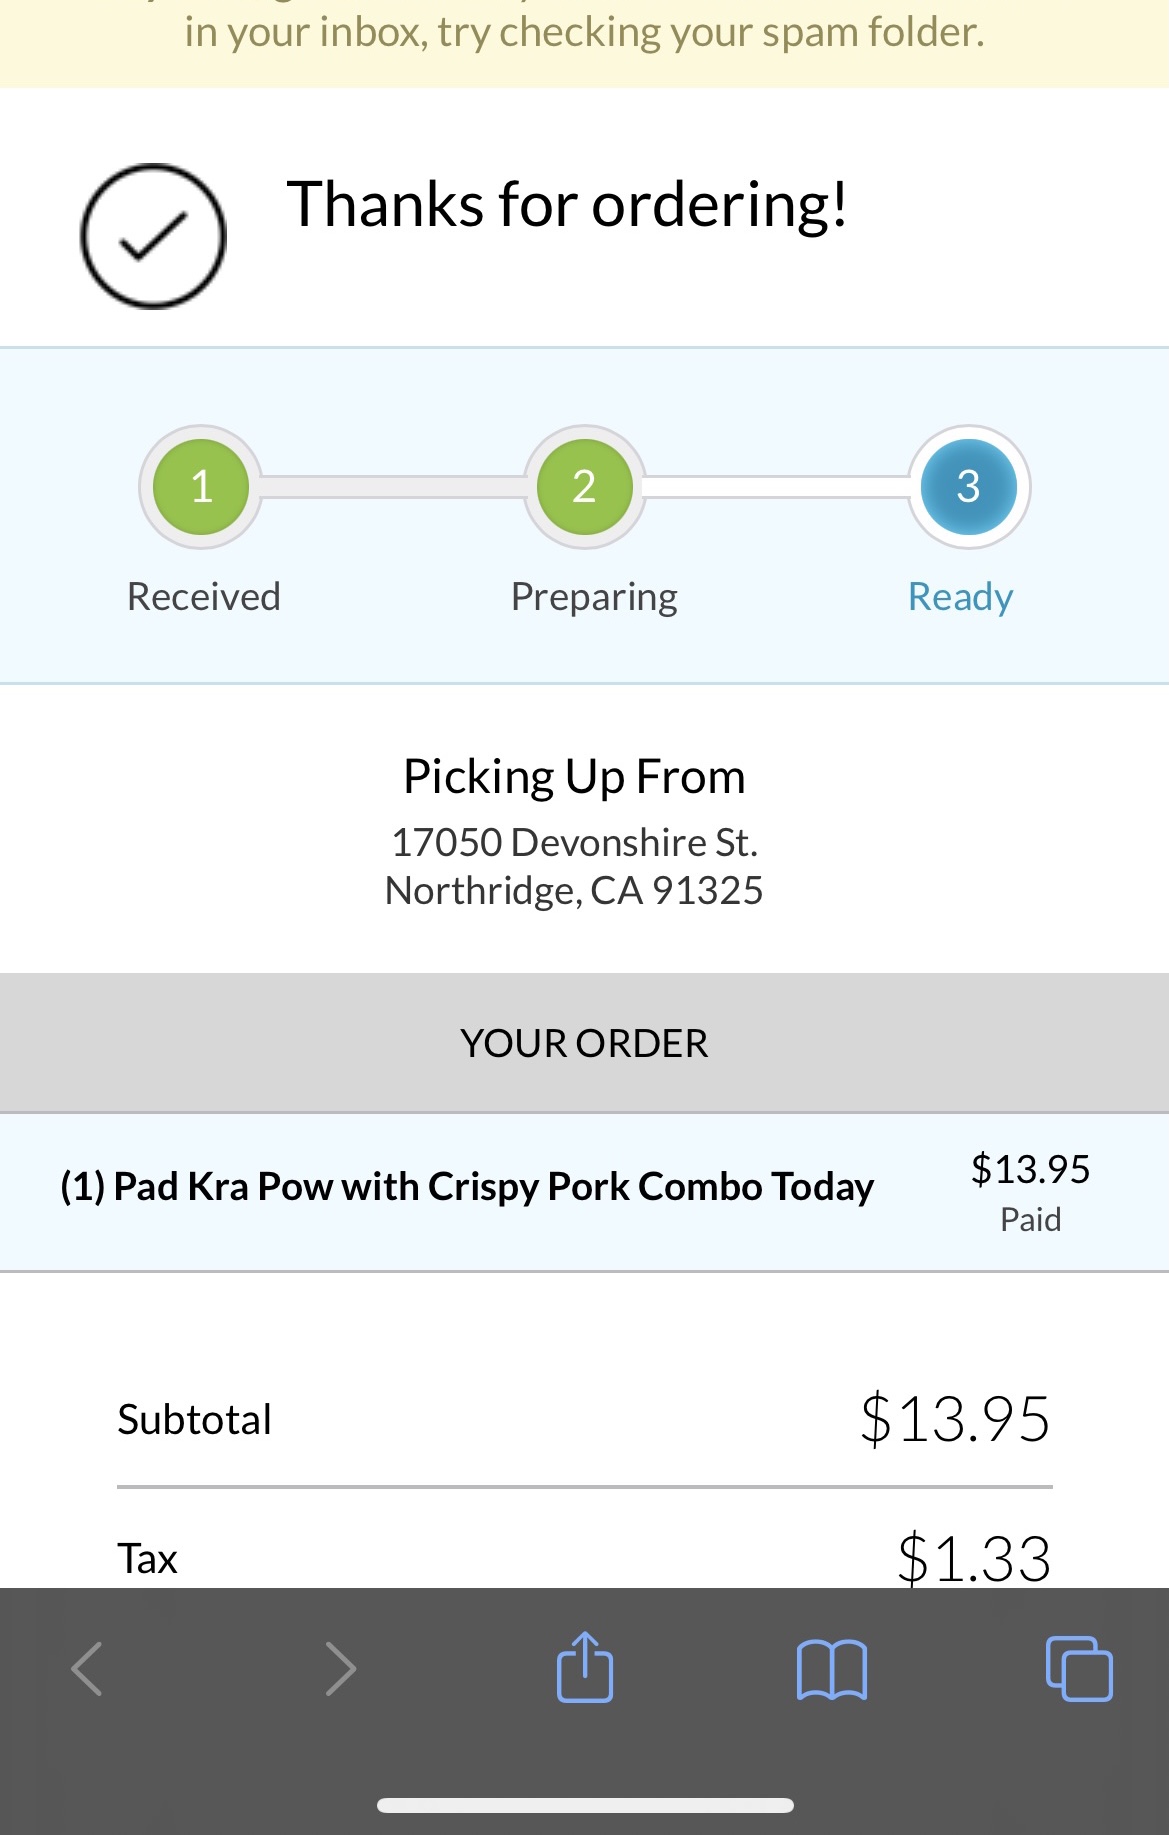1169x1835 pixels.
Task: Click the Preparing status label
Action: (x=594, y=597)
